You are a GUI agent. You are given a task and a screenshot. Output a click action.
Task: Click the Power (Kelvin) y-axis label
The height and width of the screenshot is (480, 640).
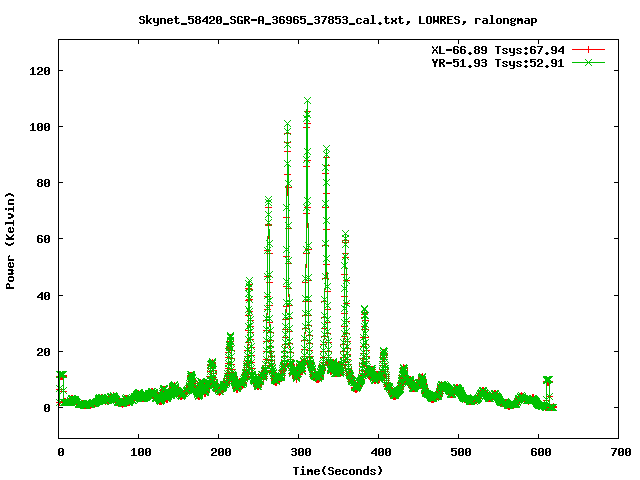(10, 241)
